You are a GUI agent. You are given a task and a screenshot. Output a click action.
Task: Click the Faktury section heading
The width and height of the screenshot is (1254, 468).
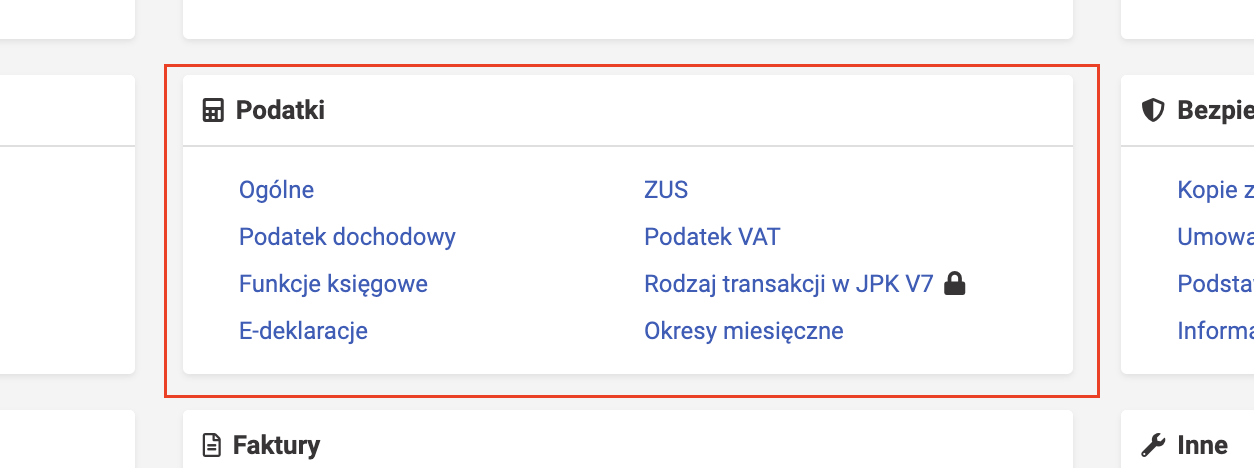[276, 444]
